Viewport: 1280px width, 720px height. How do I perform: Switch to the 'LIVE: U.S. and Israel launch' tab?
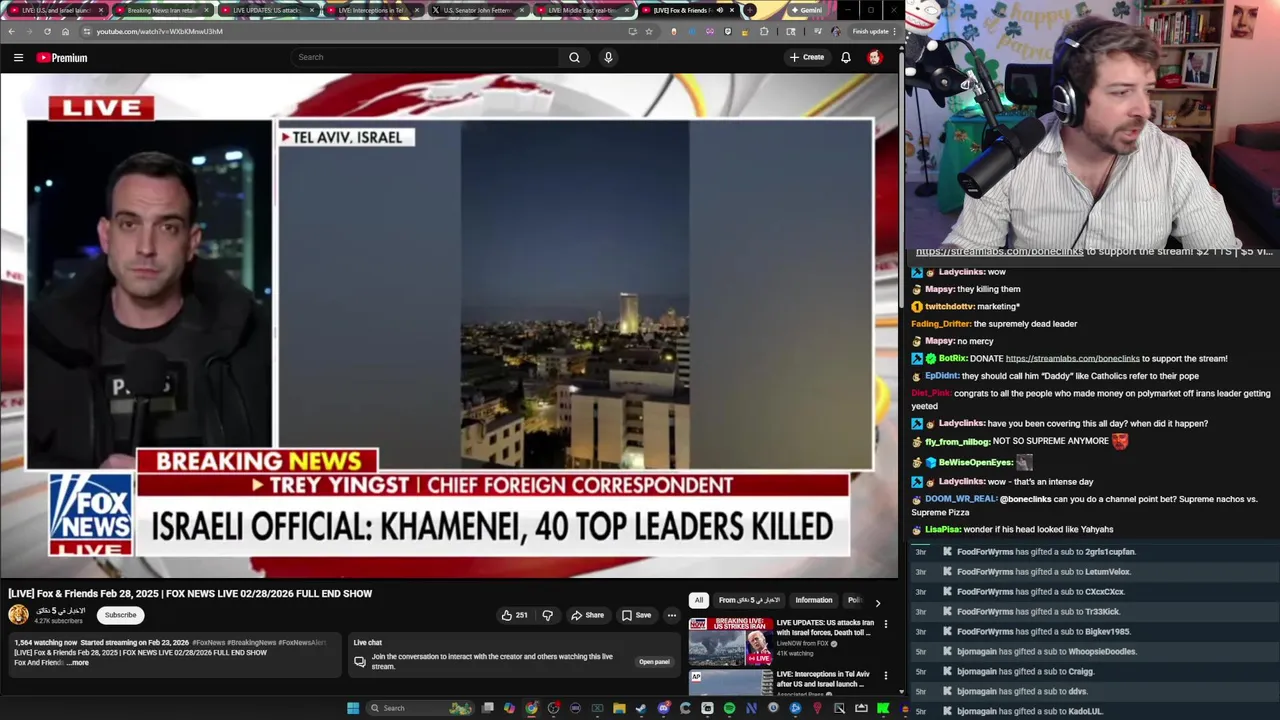pos(56,10)
